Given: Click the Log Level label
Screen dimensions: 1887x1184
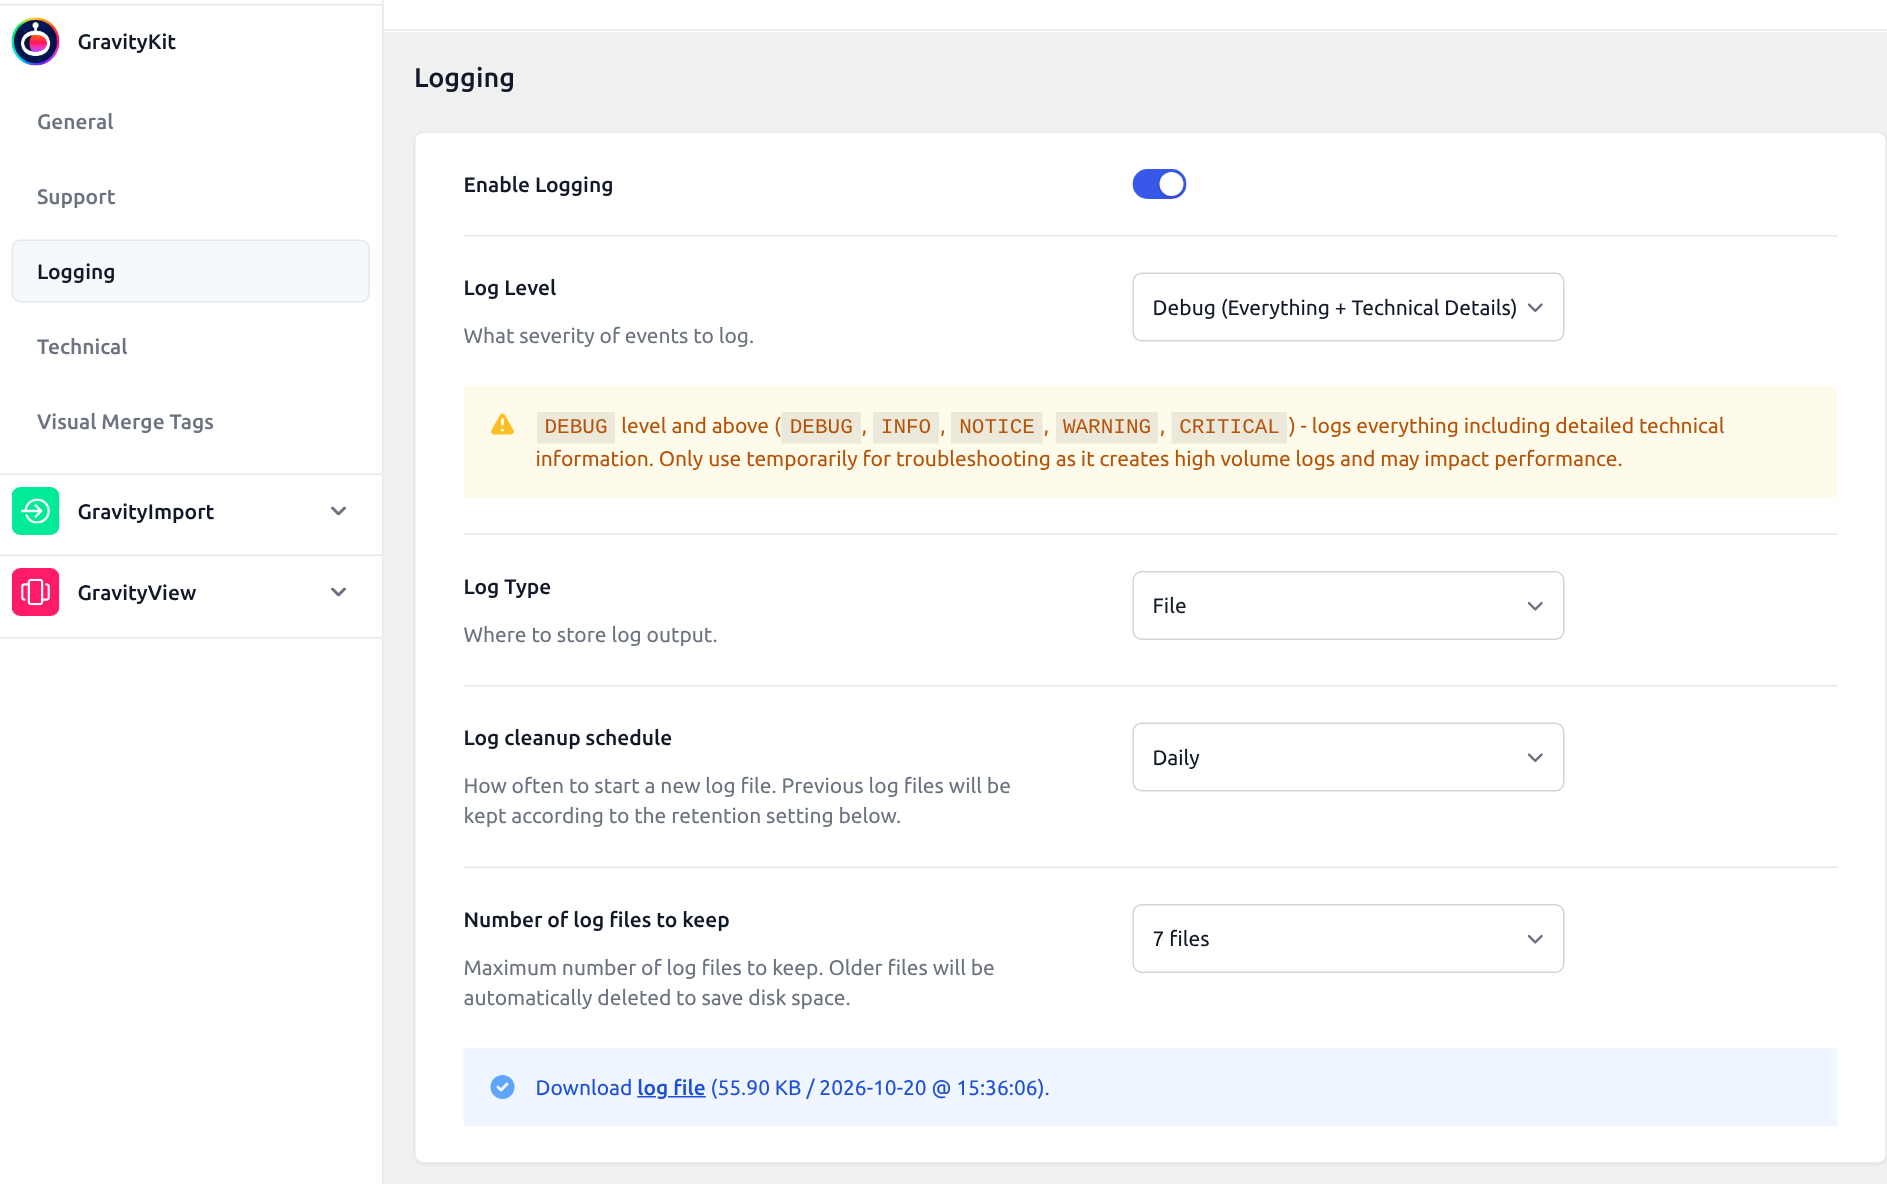Looking at the screenshot, I should click(x=510, y=288).
